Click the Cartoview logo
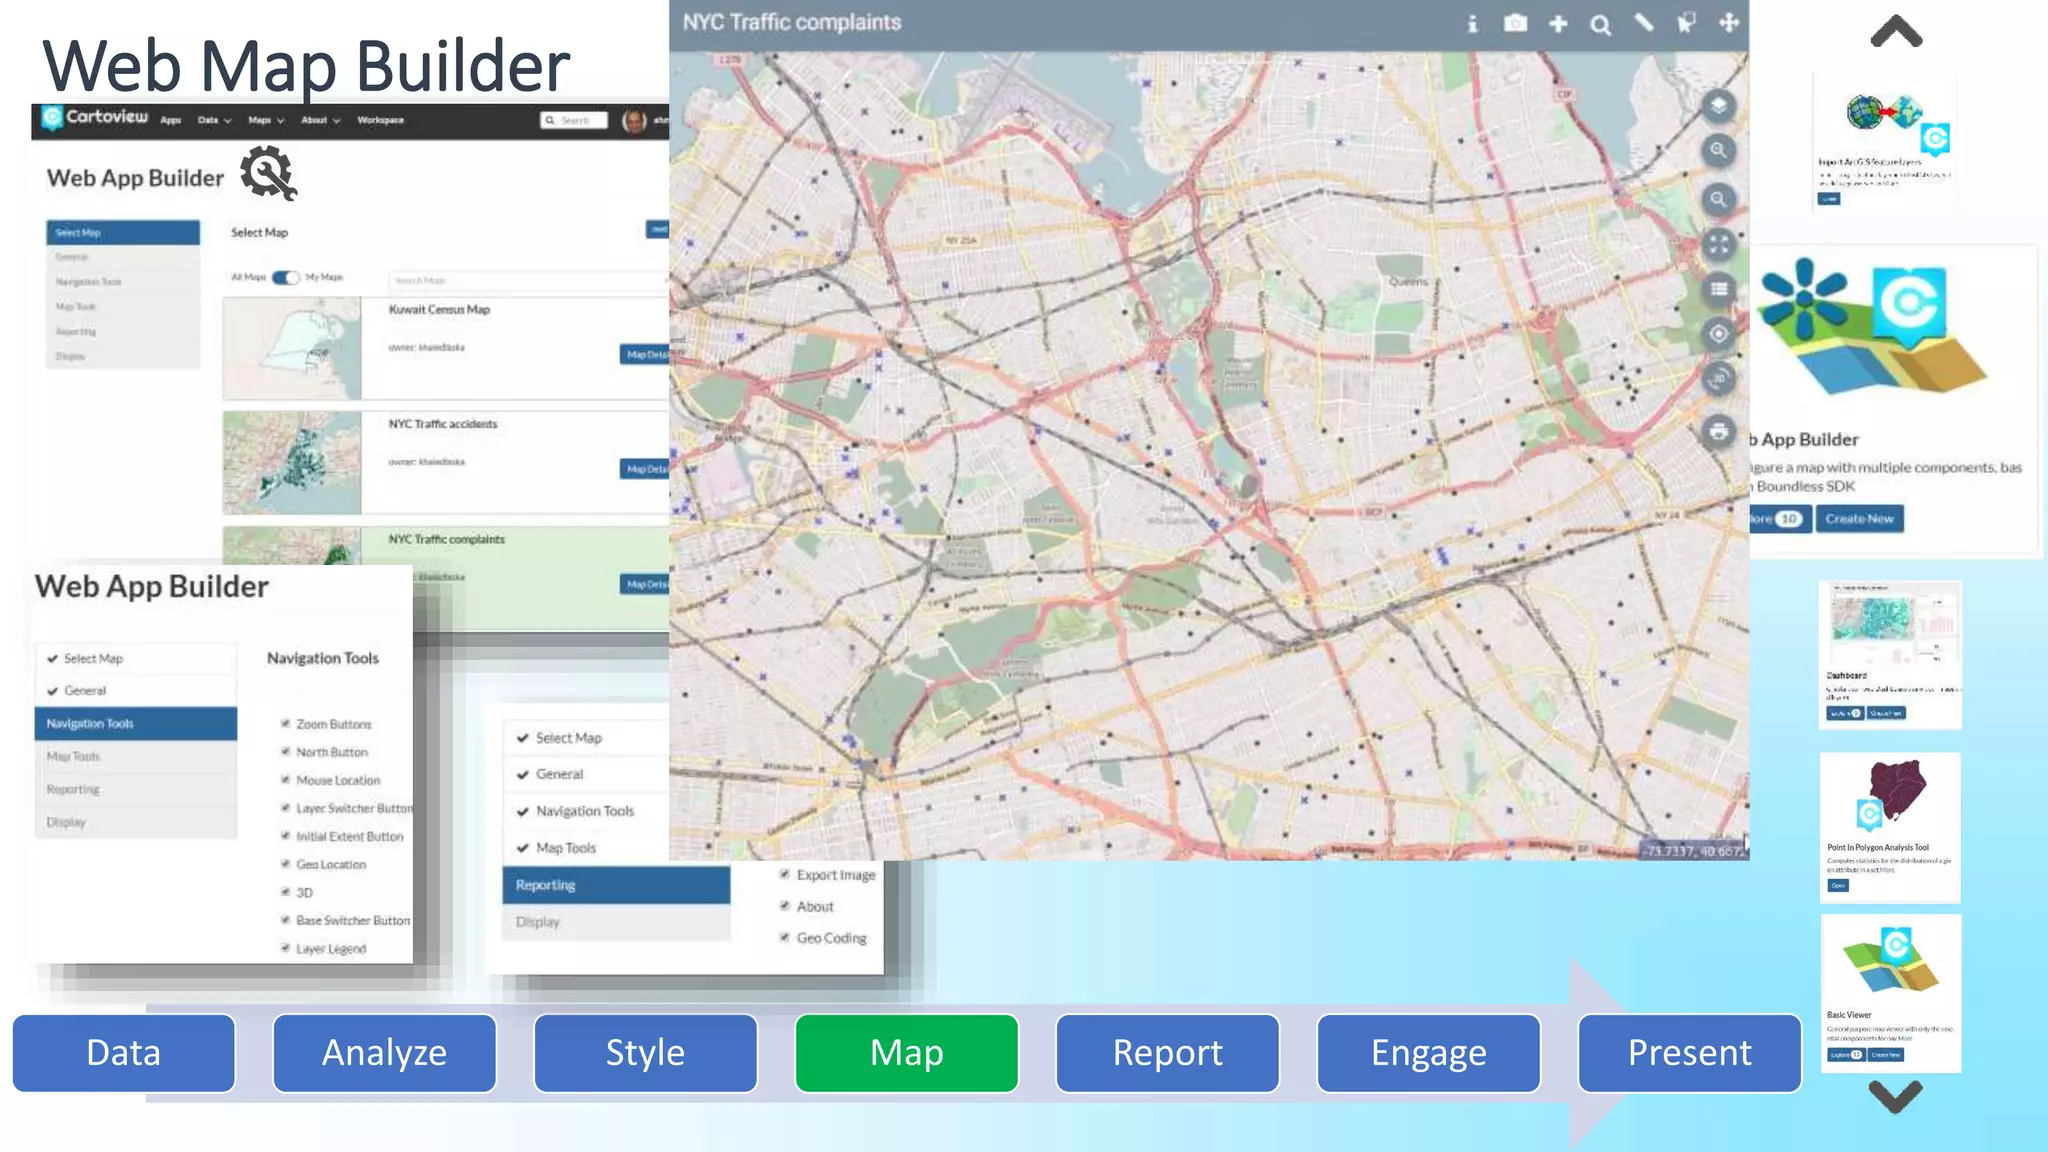 (x=96, y=117)
